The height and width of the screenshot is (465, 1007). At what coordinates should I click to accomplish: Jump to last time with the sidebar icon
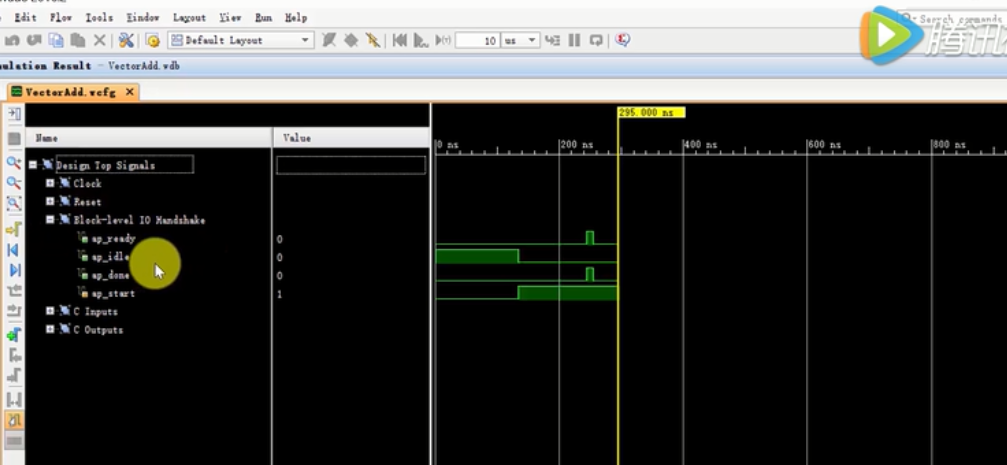tap(14, 270)
